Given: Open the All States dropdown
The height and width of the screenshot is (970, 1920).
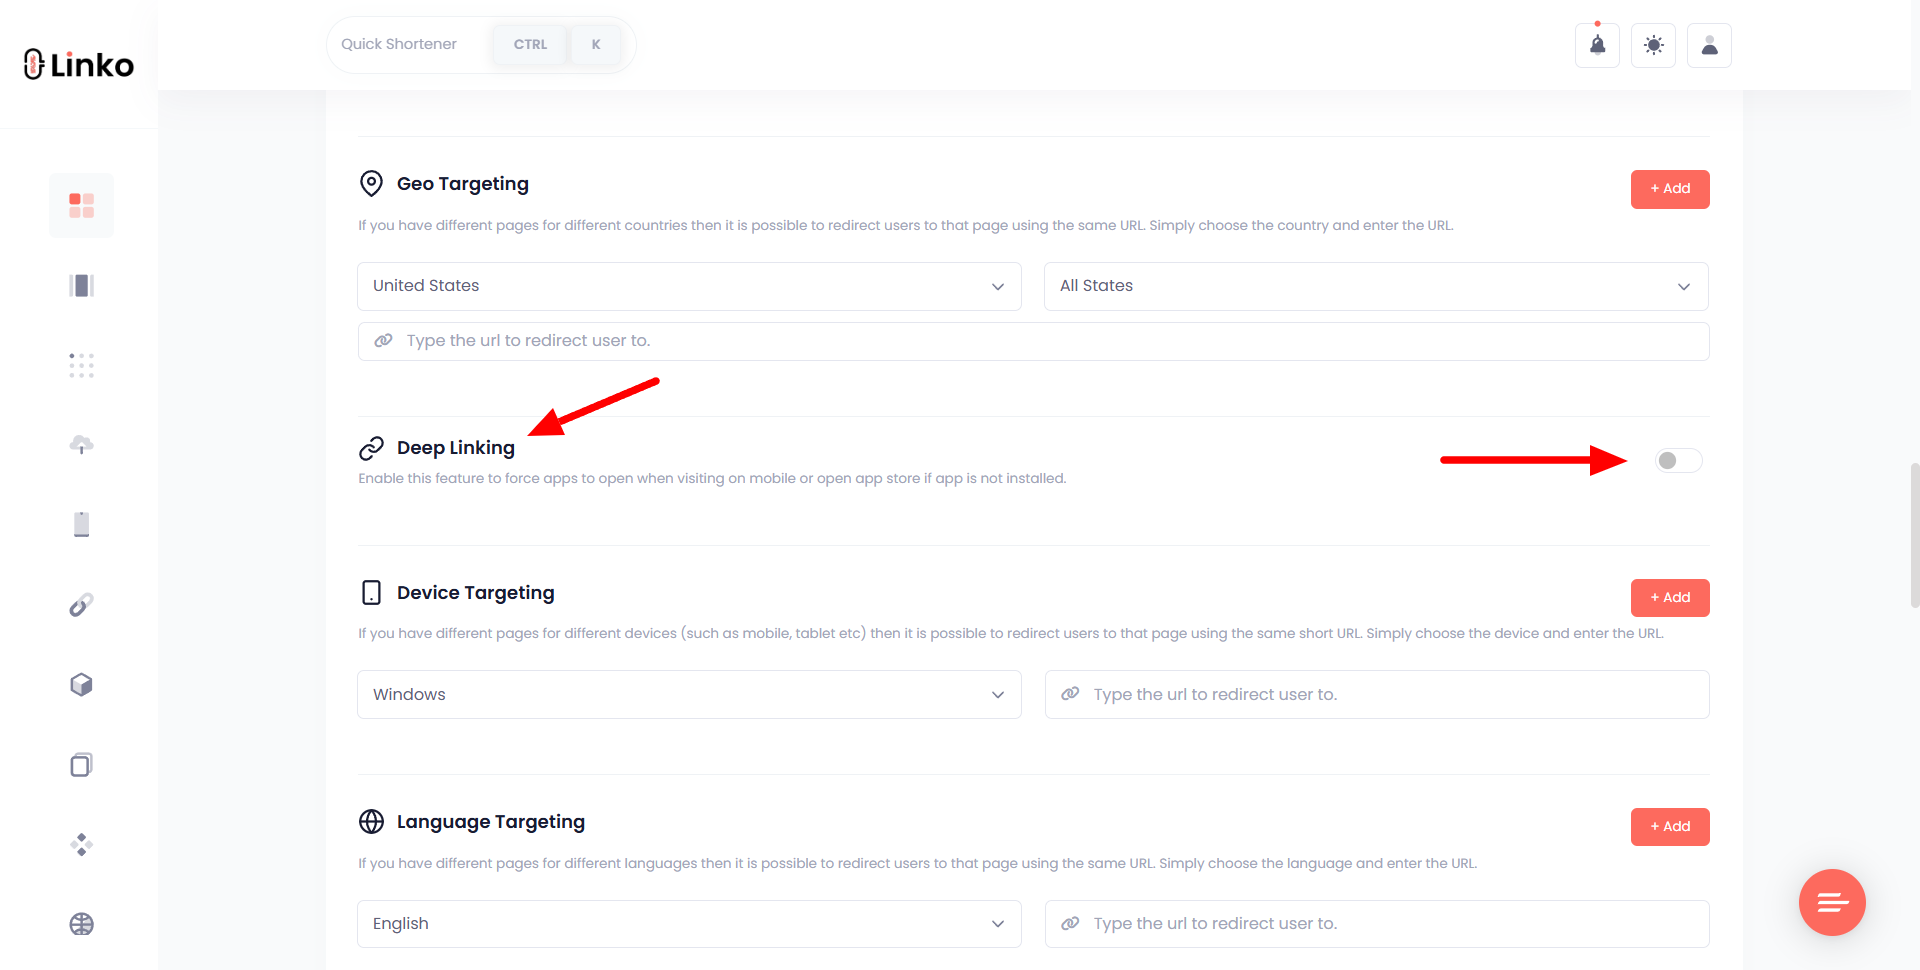Looking at the screenshot, I should [x=1376, y=286].
